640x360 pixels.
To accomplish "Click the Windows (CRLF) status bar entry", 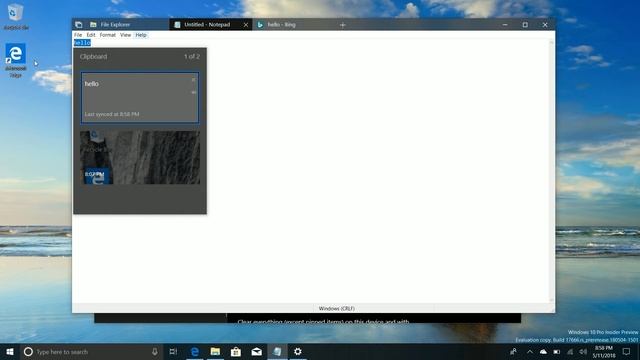I will tap(337, 309).
